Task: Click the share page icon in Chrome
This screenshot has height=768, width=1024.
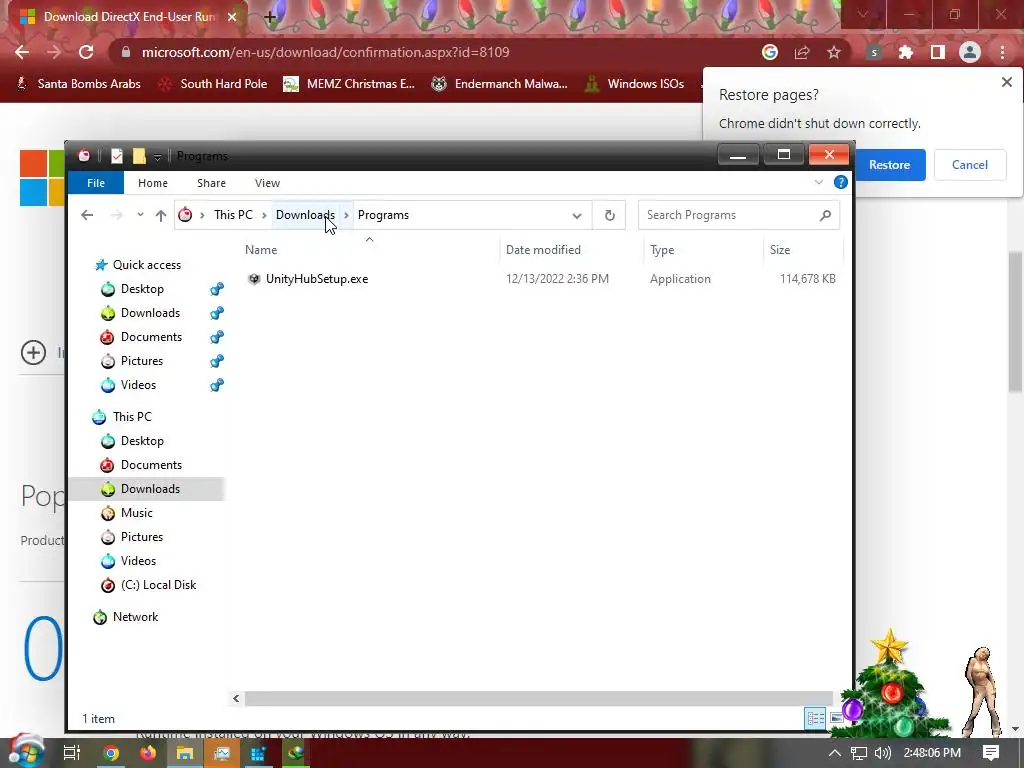Action: [802, 52]
